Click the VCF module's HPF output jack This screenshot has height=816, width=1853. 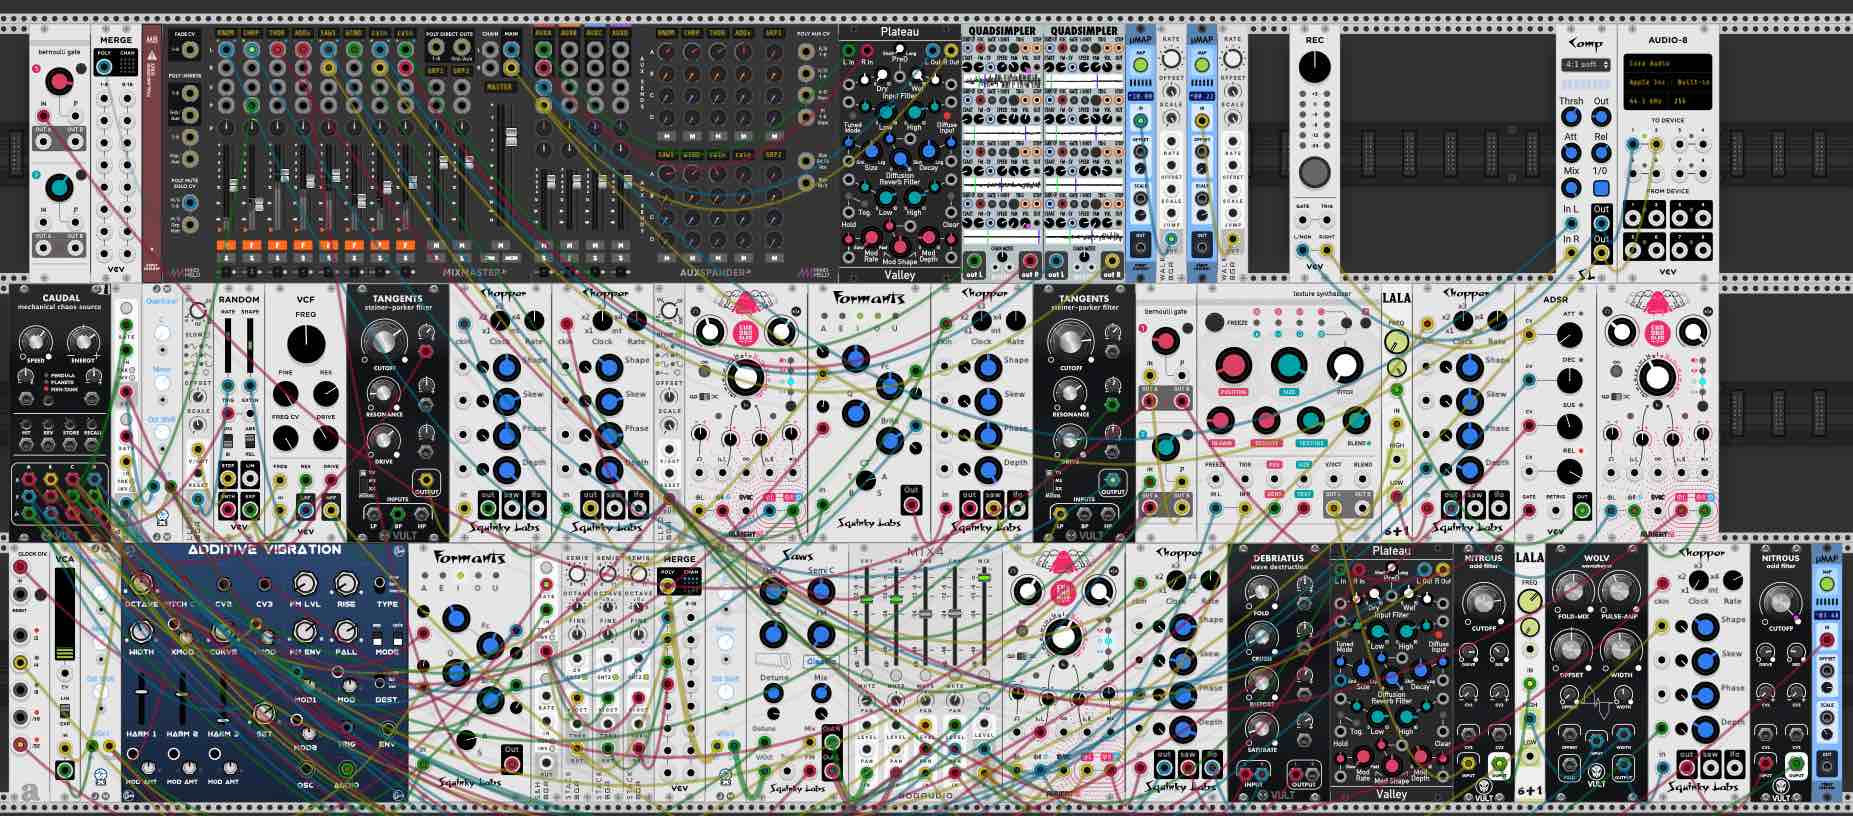coord(330,510)
